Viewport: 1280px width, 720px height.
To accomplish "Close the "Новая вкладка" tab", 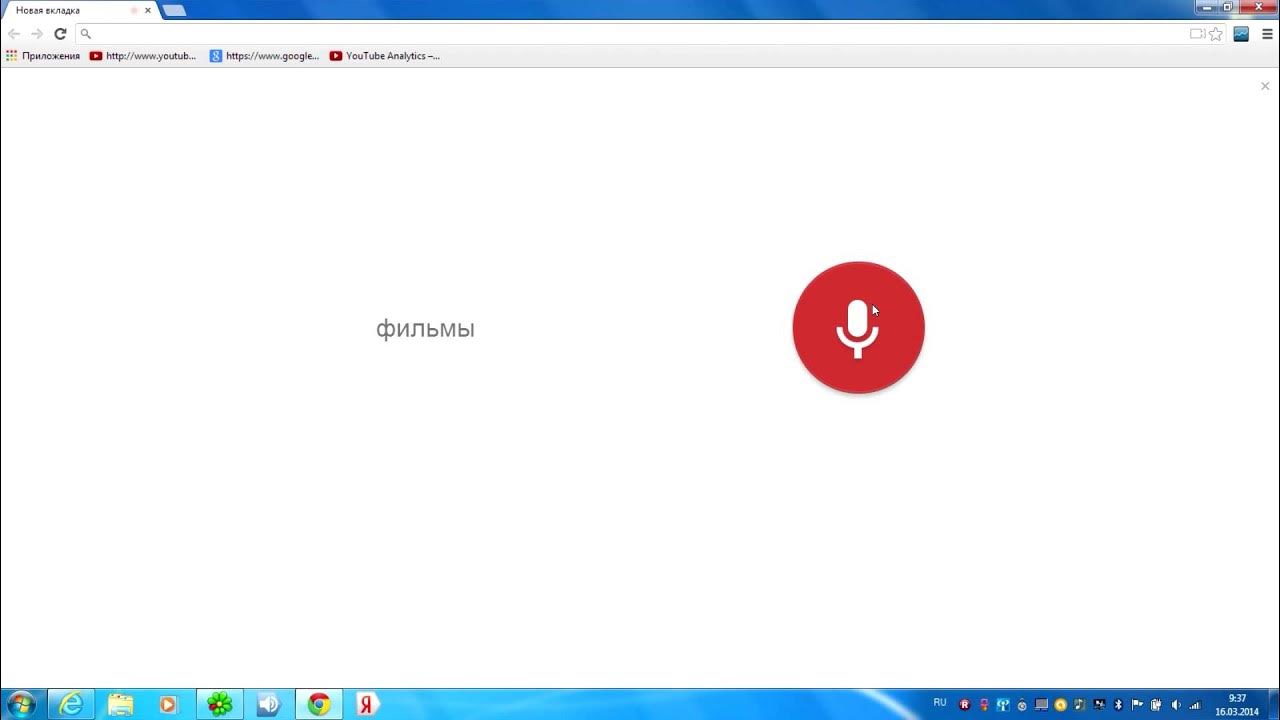I will [148, 10].
